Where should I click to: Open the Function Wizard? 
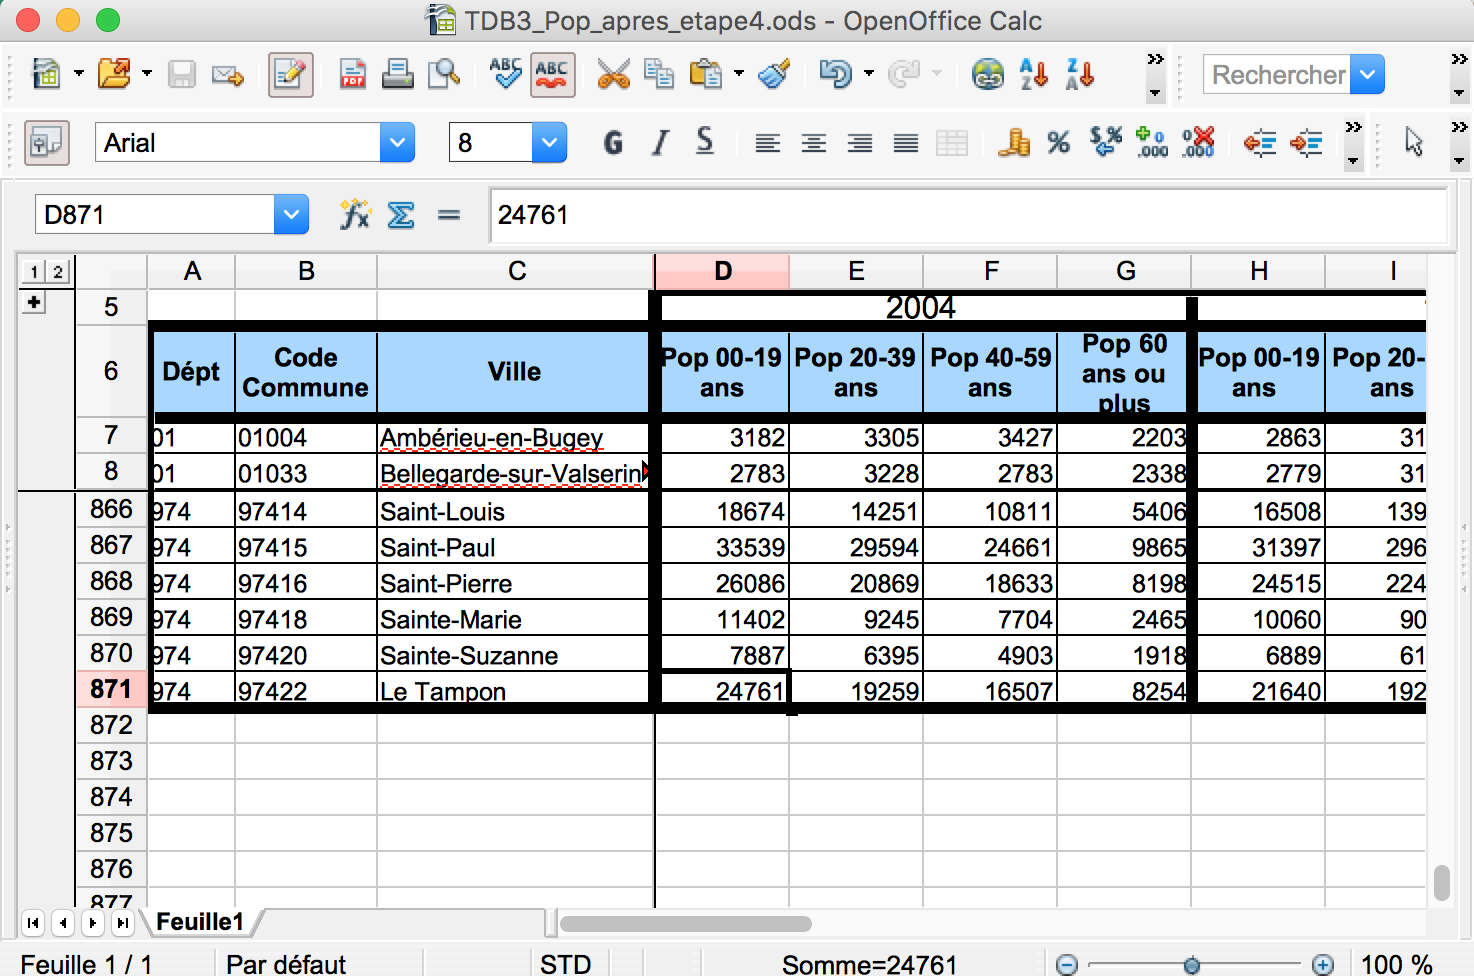pos(354,215)
